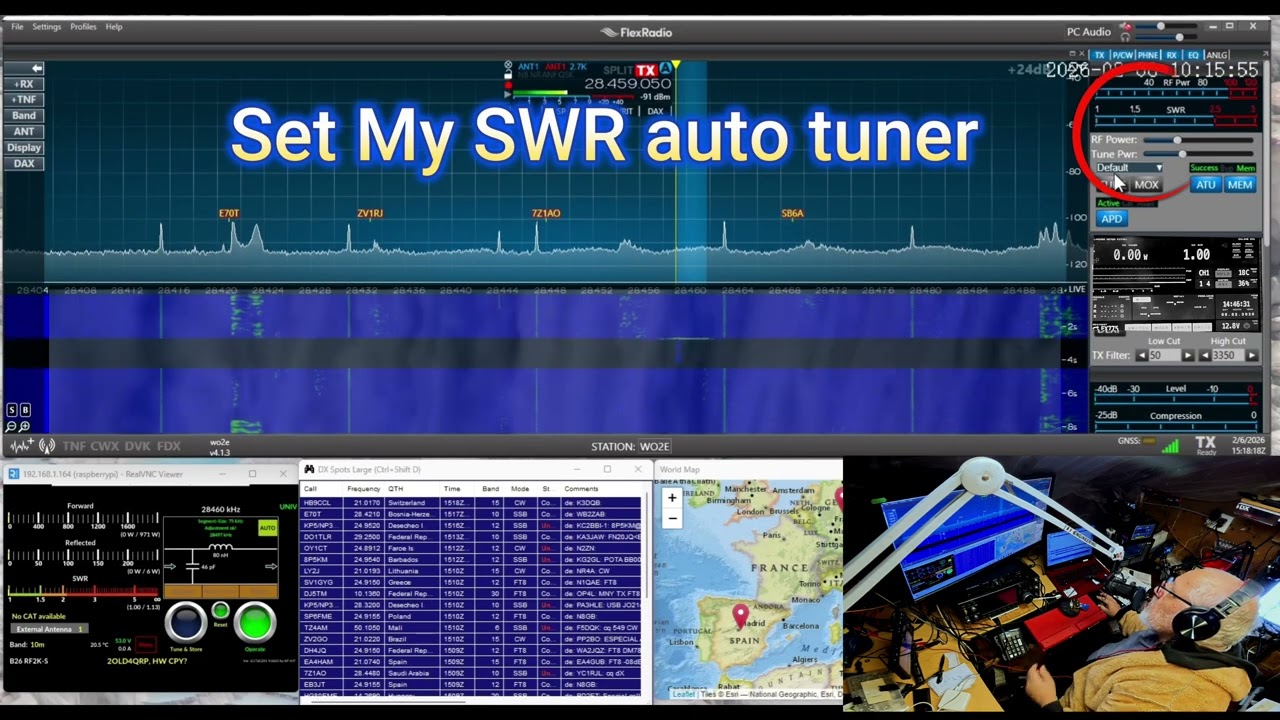Open the Band selection menu
This screenshot has height=720, width=1280.
(24, 116)
